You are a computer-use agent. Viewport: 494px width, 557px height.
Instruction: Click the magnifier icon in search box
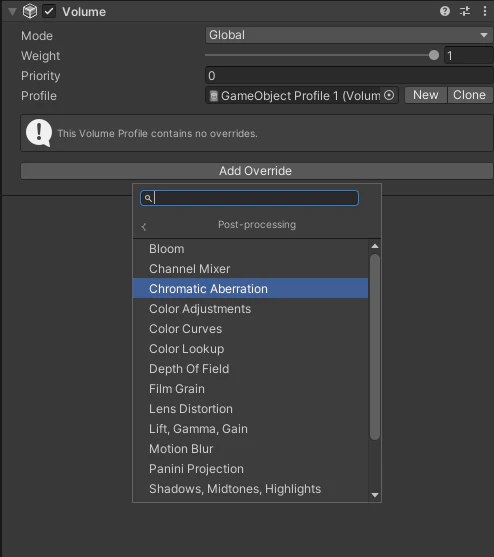(148, 198)
